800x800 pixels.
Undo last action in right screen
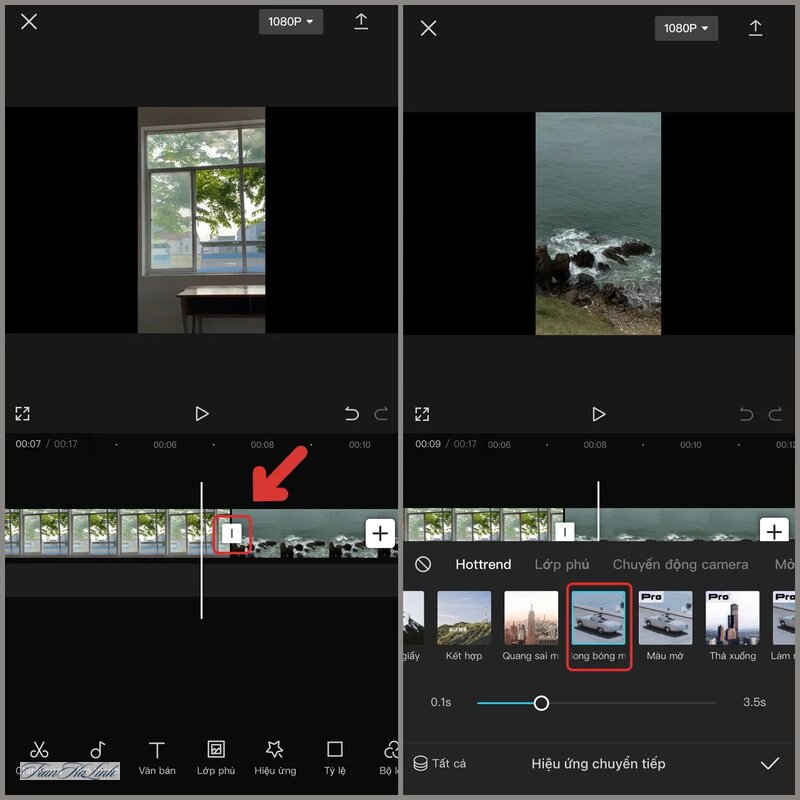point(746,414)
